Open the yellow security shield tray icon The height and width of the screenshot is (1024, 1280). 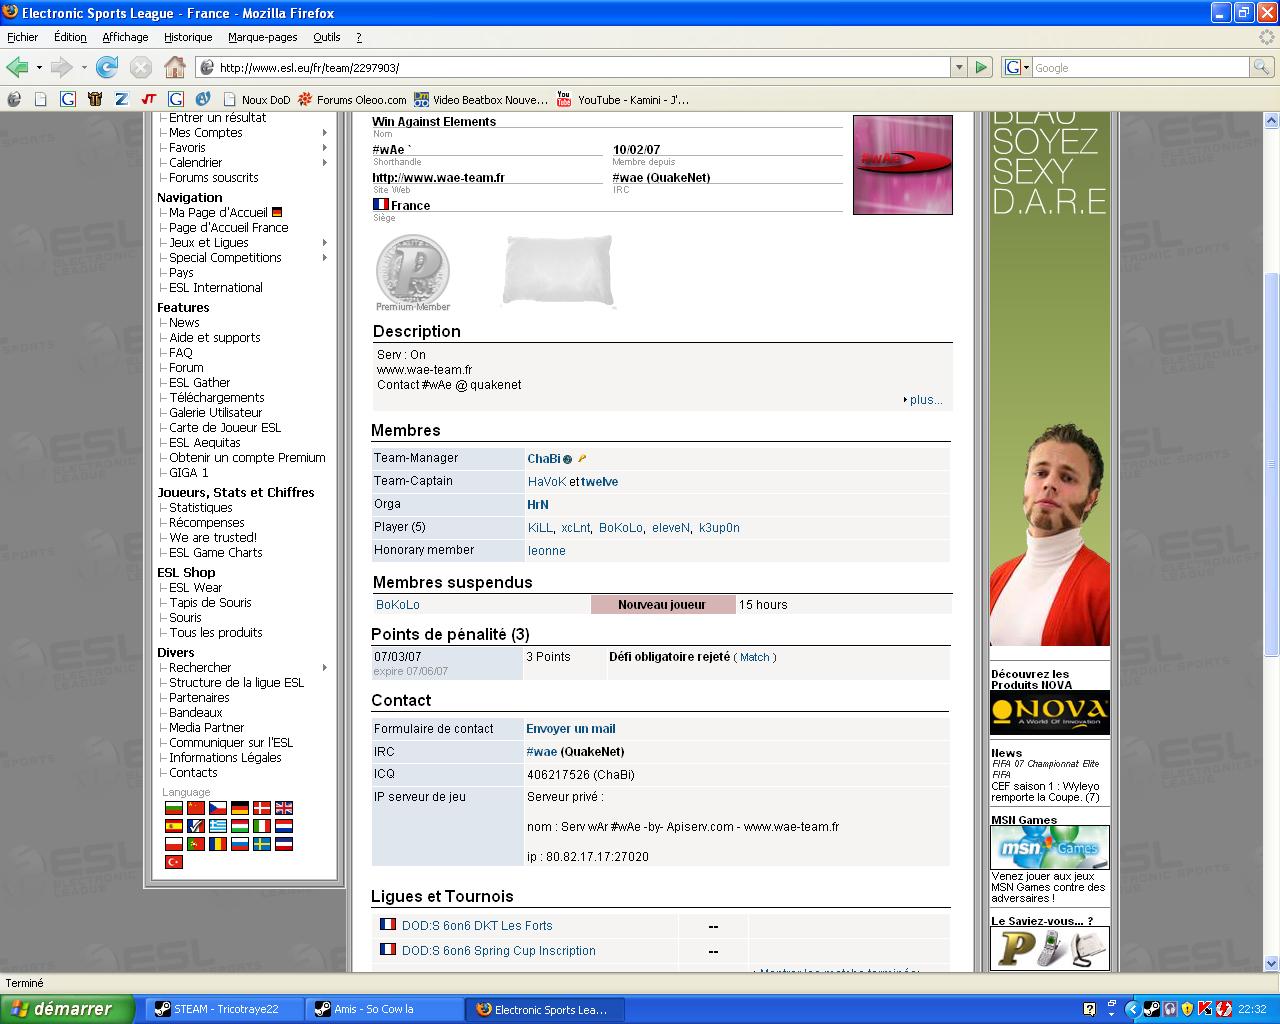point(1187,1009)
